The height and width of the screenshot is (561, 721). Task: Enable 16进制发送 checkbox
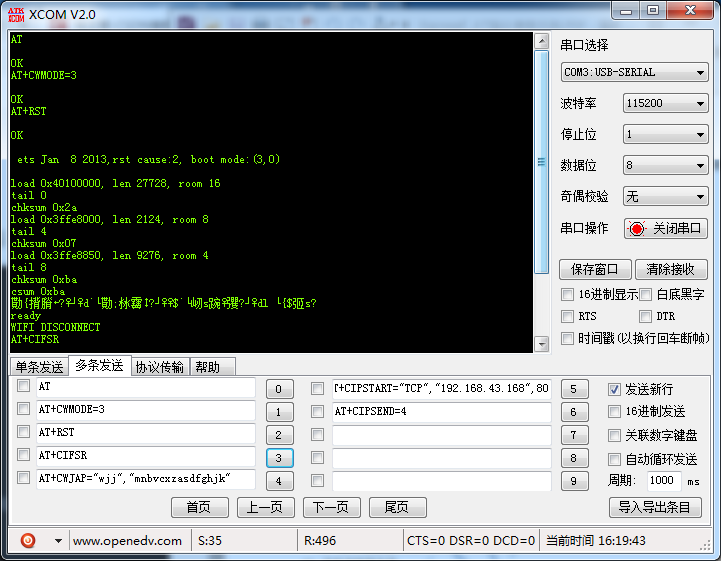click(614, 411)
